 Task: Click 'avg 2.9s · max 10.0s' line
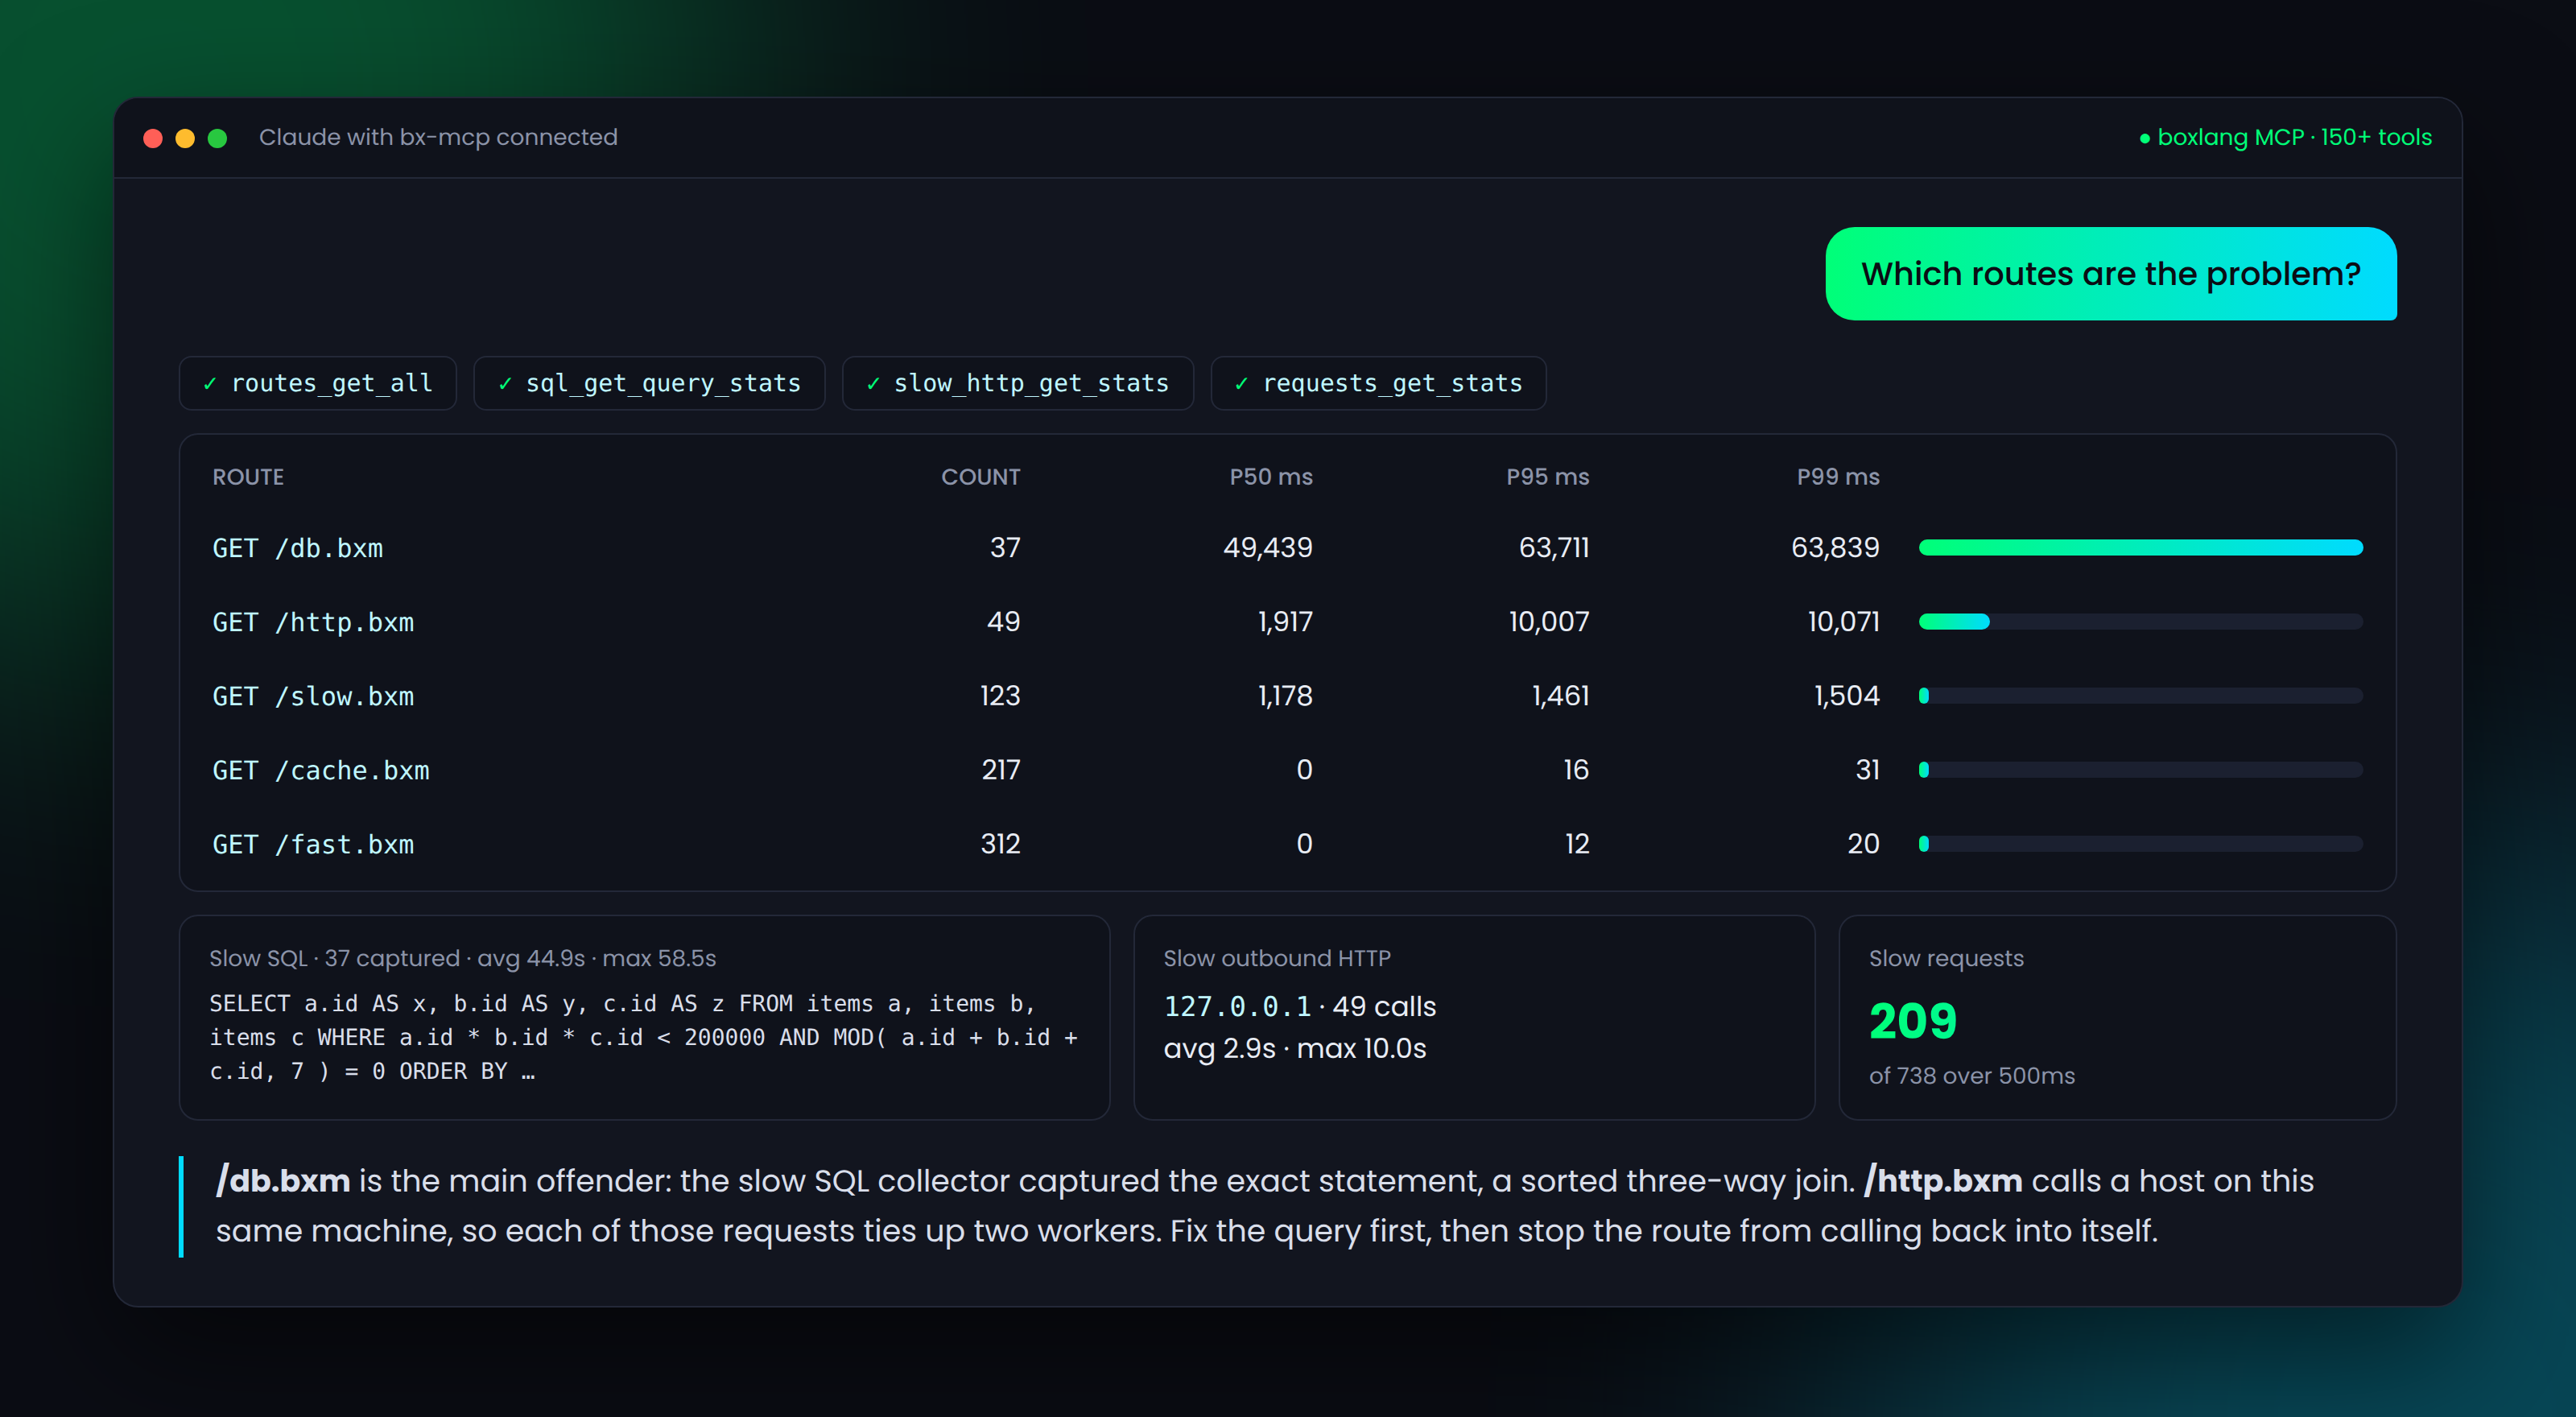point(1295,1048)
